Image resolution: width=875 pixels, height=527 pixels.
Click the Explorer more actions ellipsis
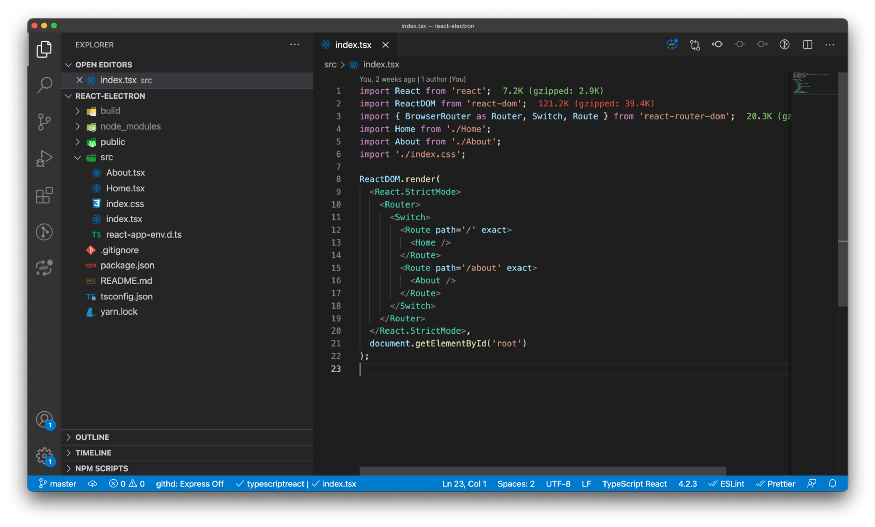pos(295,45)
